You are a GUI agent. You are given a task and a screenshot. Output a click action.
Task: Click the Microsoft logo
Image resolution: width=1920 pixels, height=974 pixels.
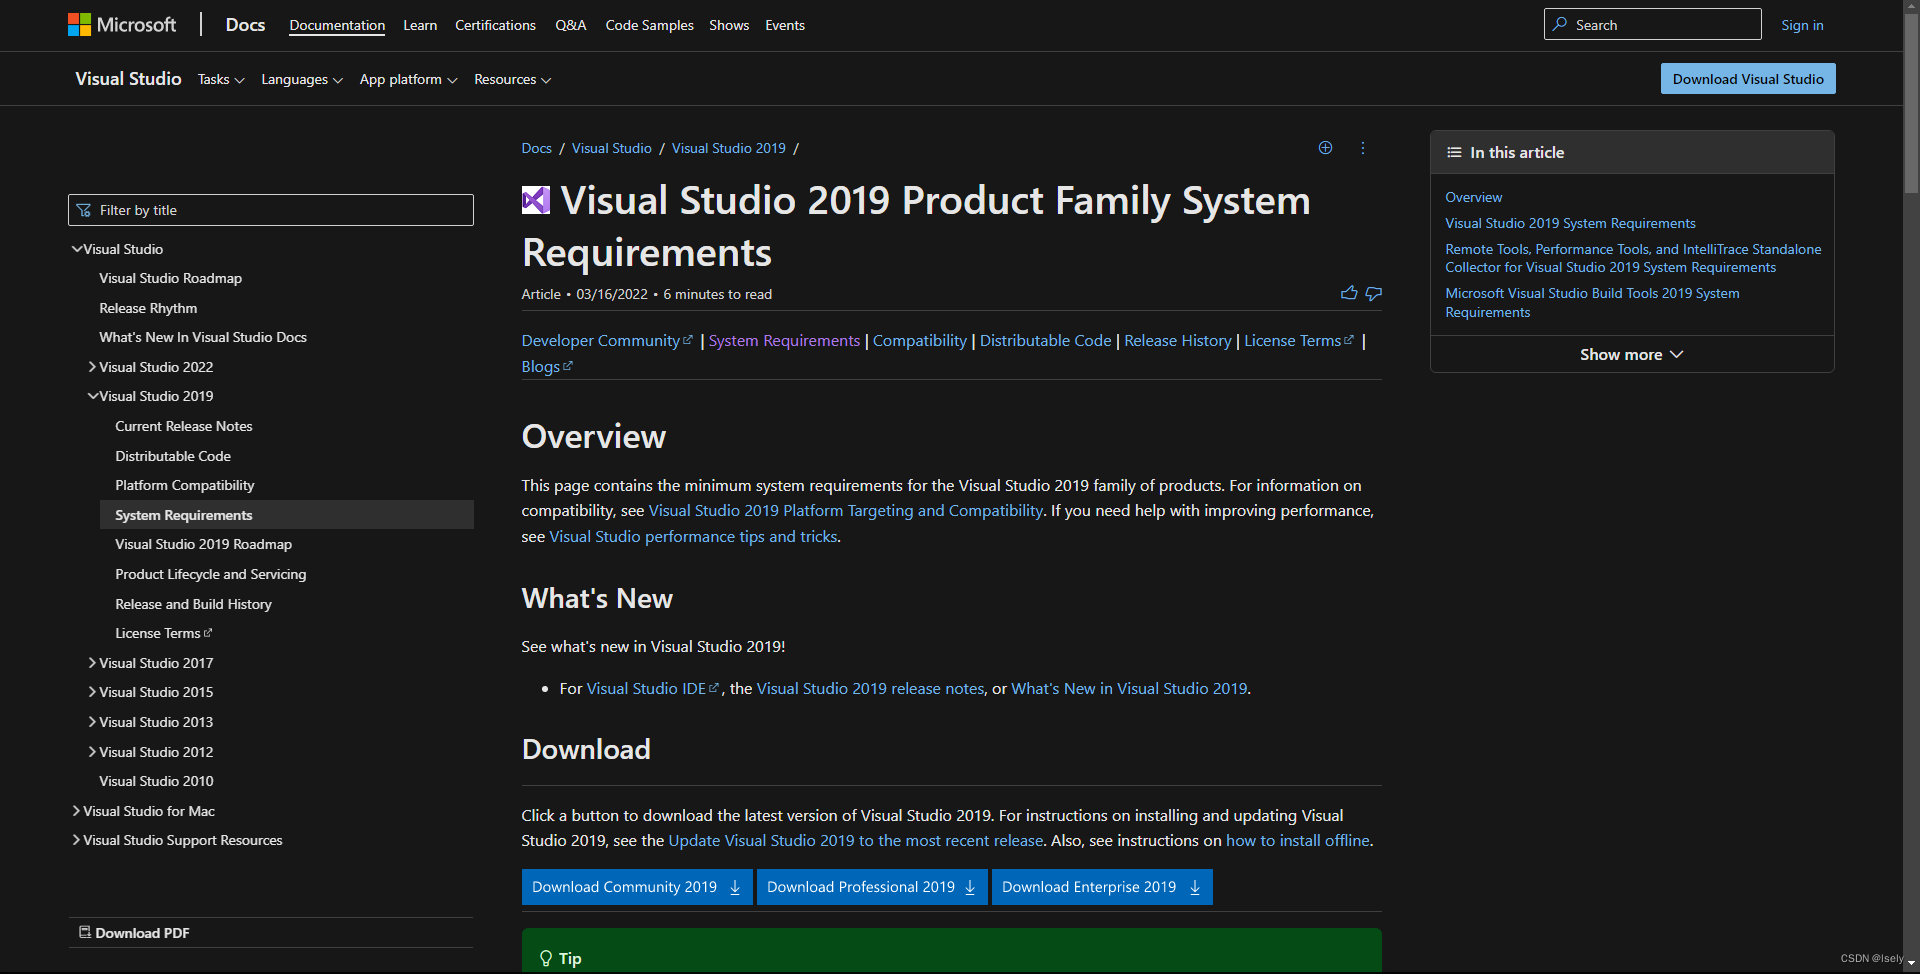click(122, 25)
